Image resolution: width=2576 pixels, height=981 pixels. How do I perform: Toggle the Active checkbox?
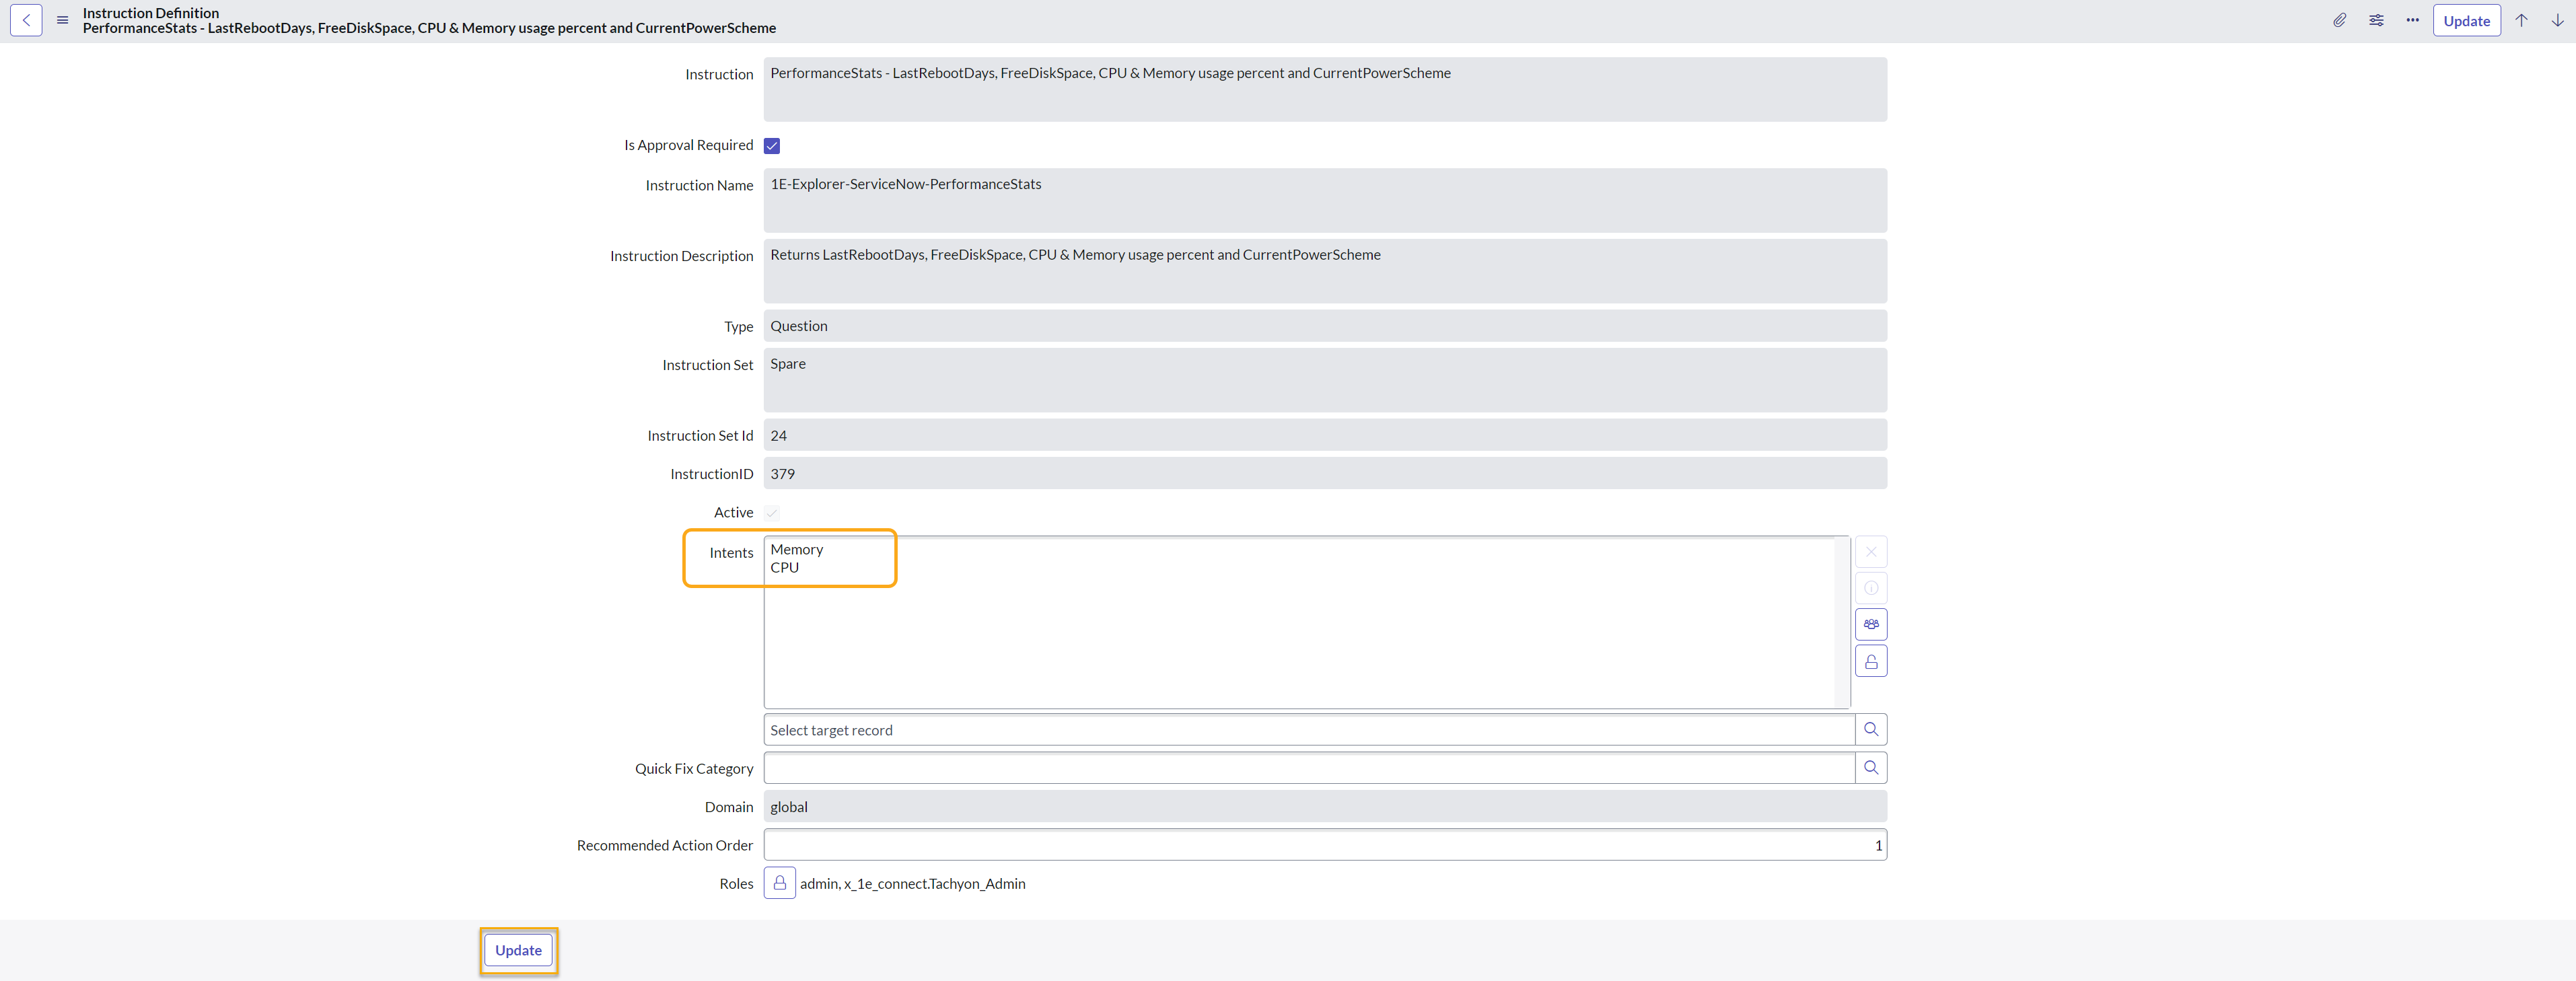(x=772, y=513)
